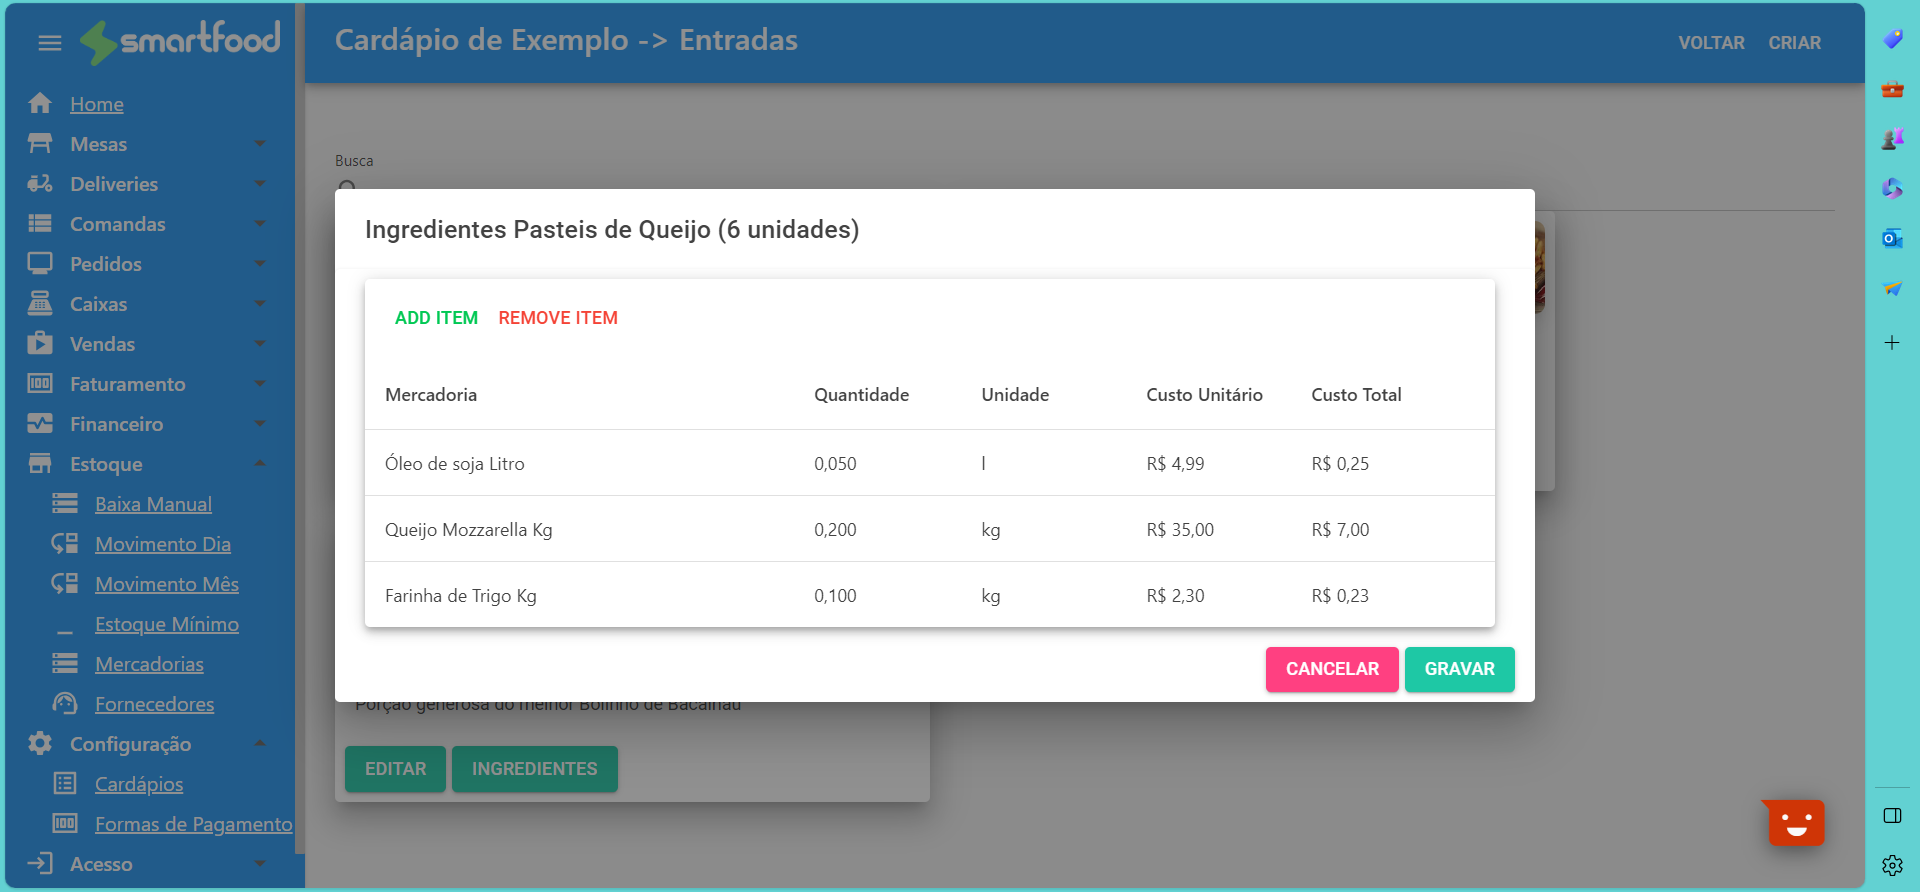Image resolution: width=1920 pixels, height=892 pixels.
Task: Collapse the Configuração section arrow
Action: (260, 744)
